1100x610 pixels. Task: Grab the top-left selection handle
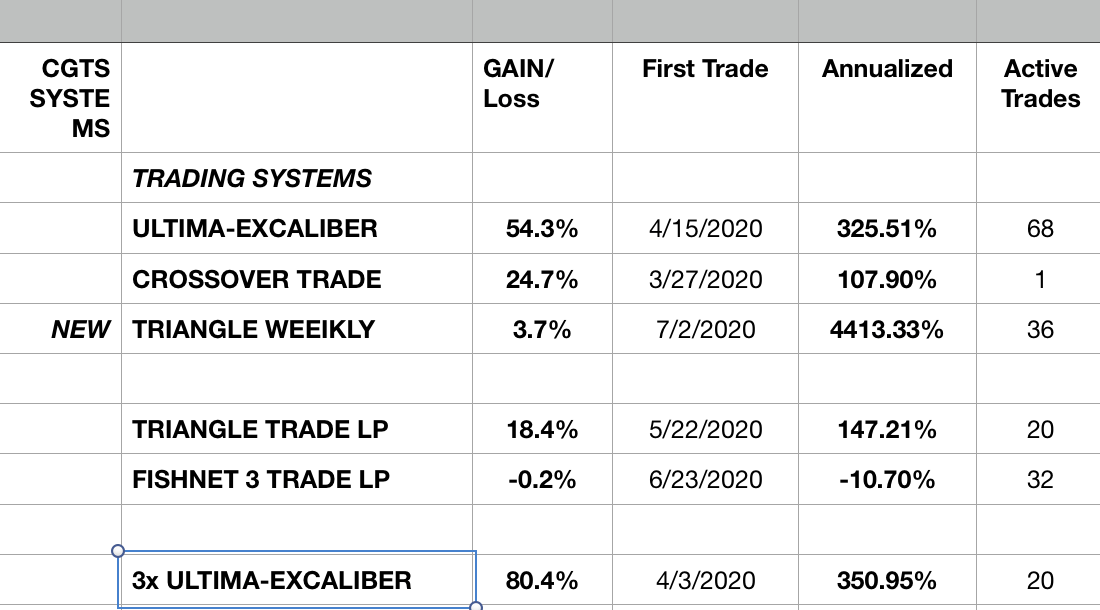pyautogui.click(x=118, y=551)
